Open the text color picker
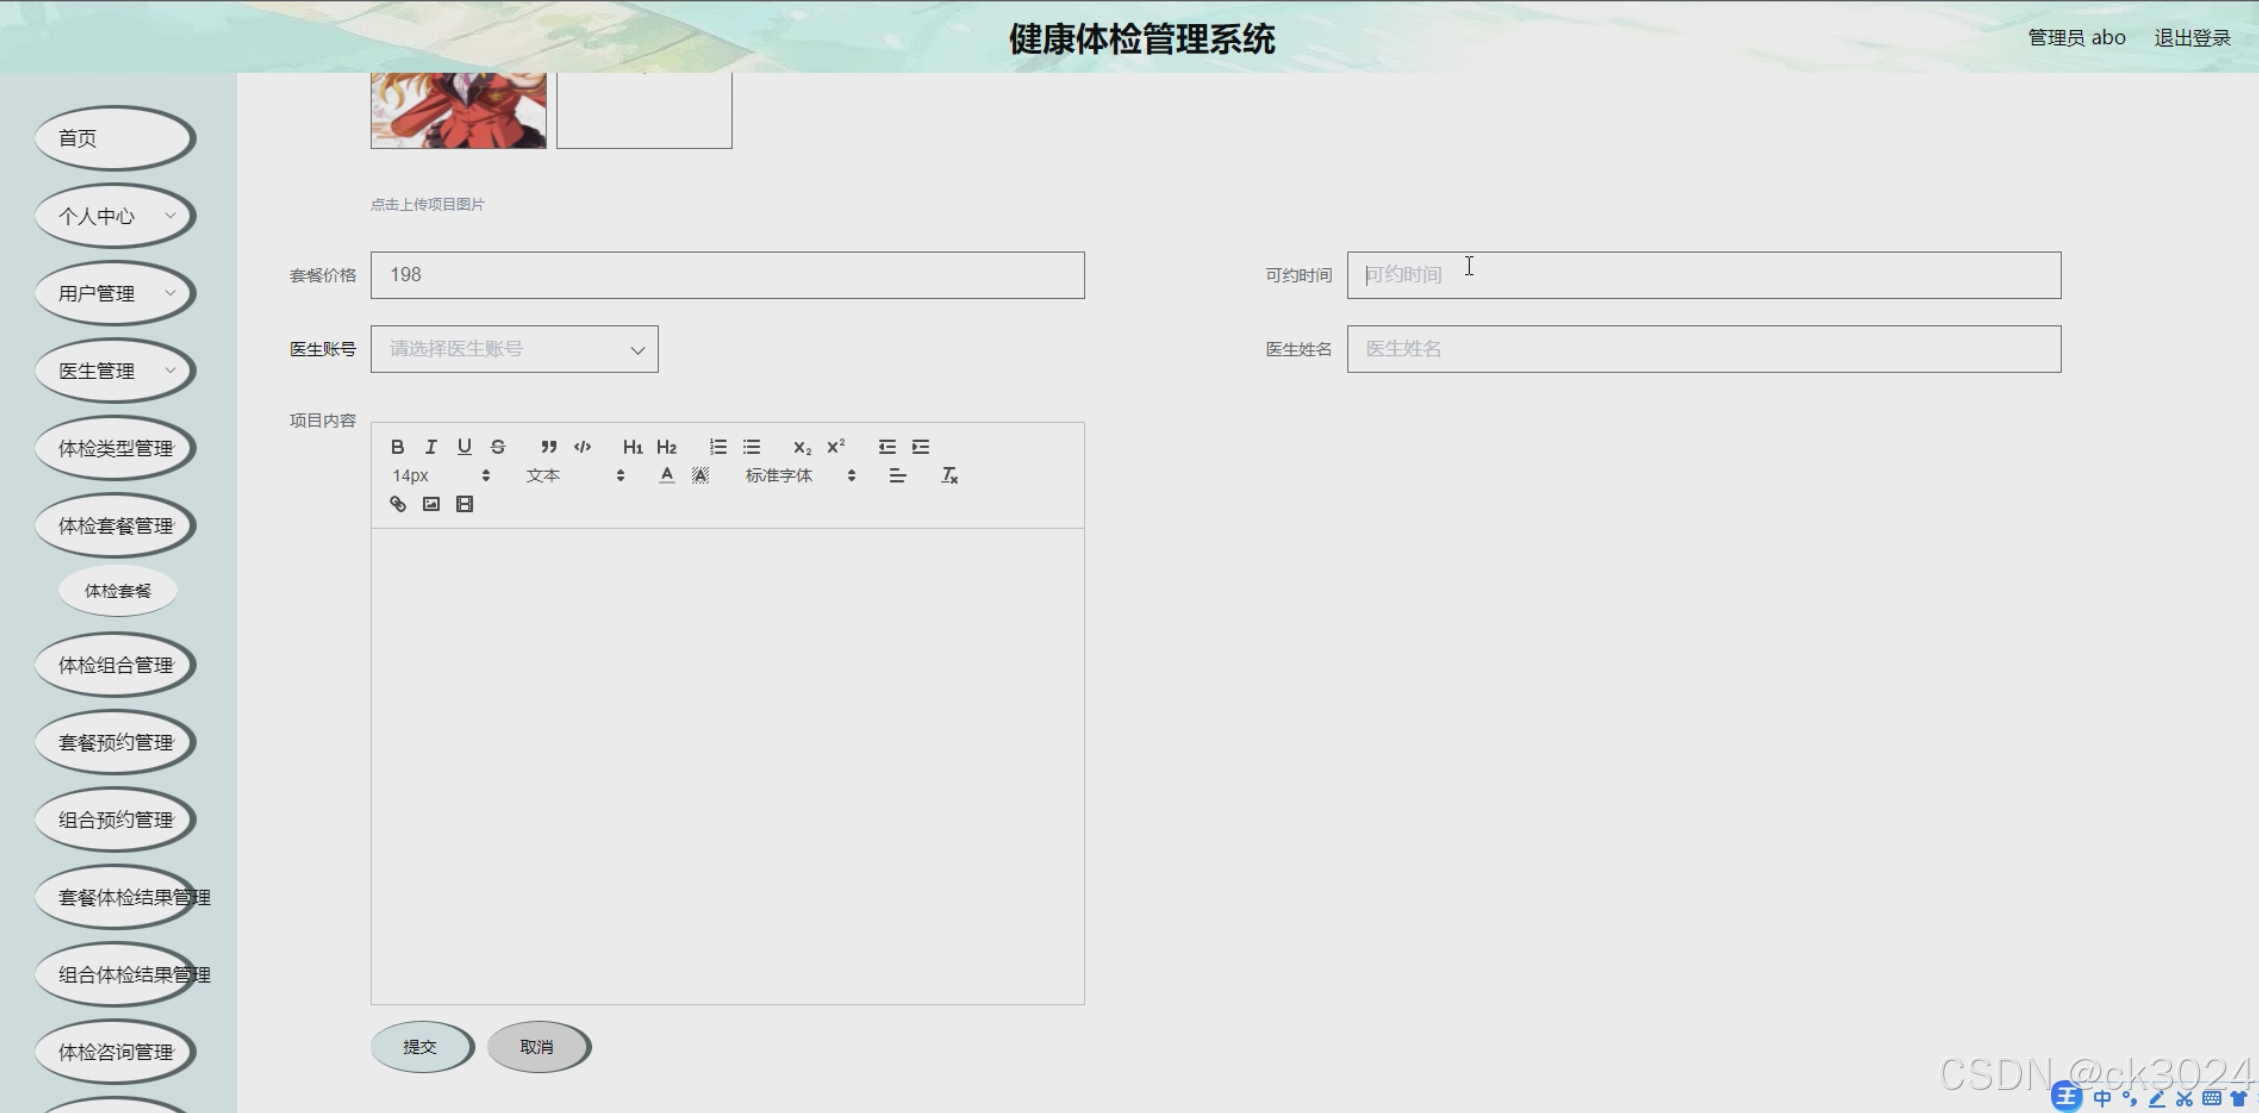 point(666,476)
